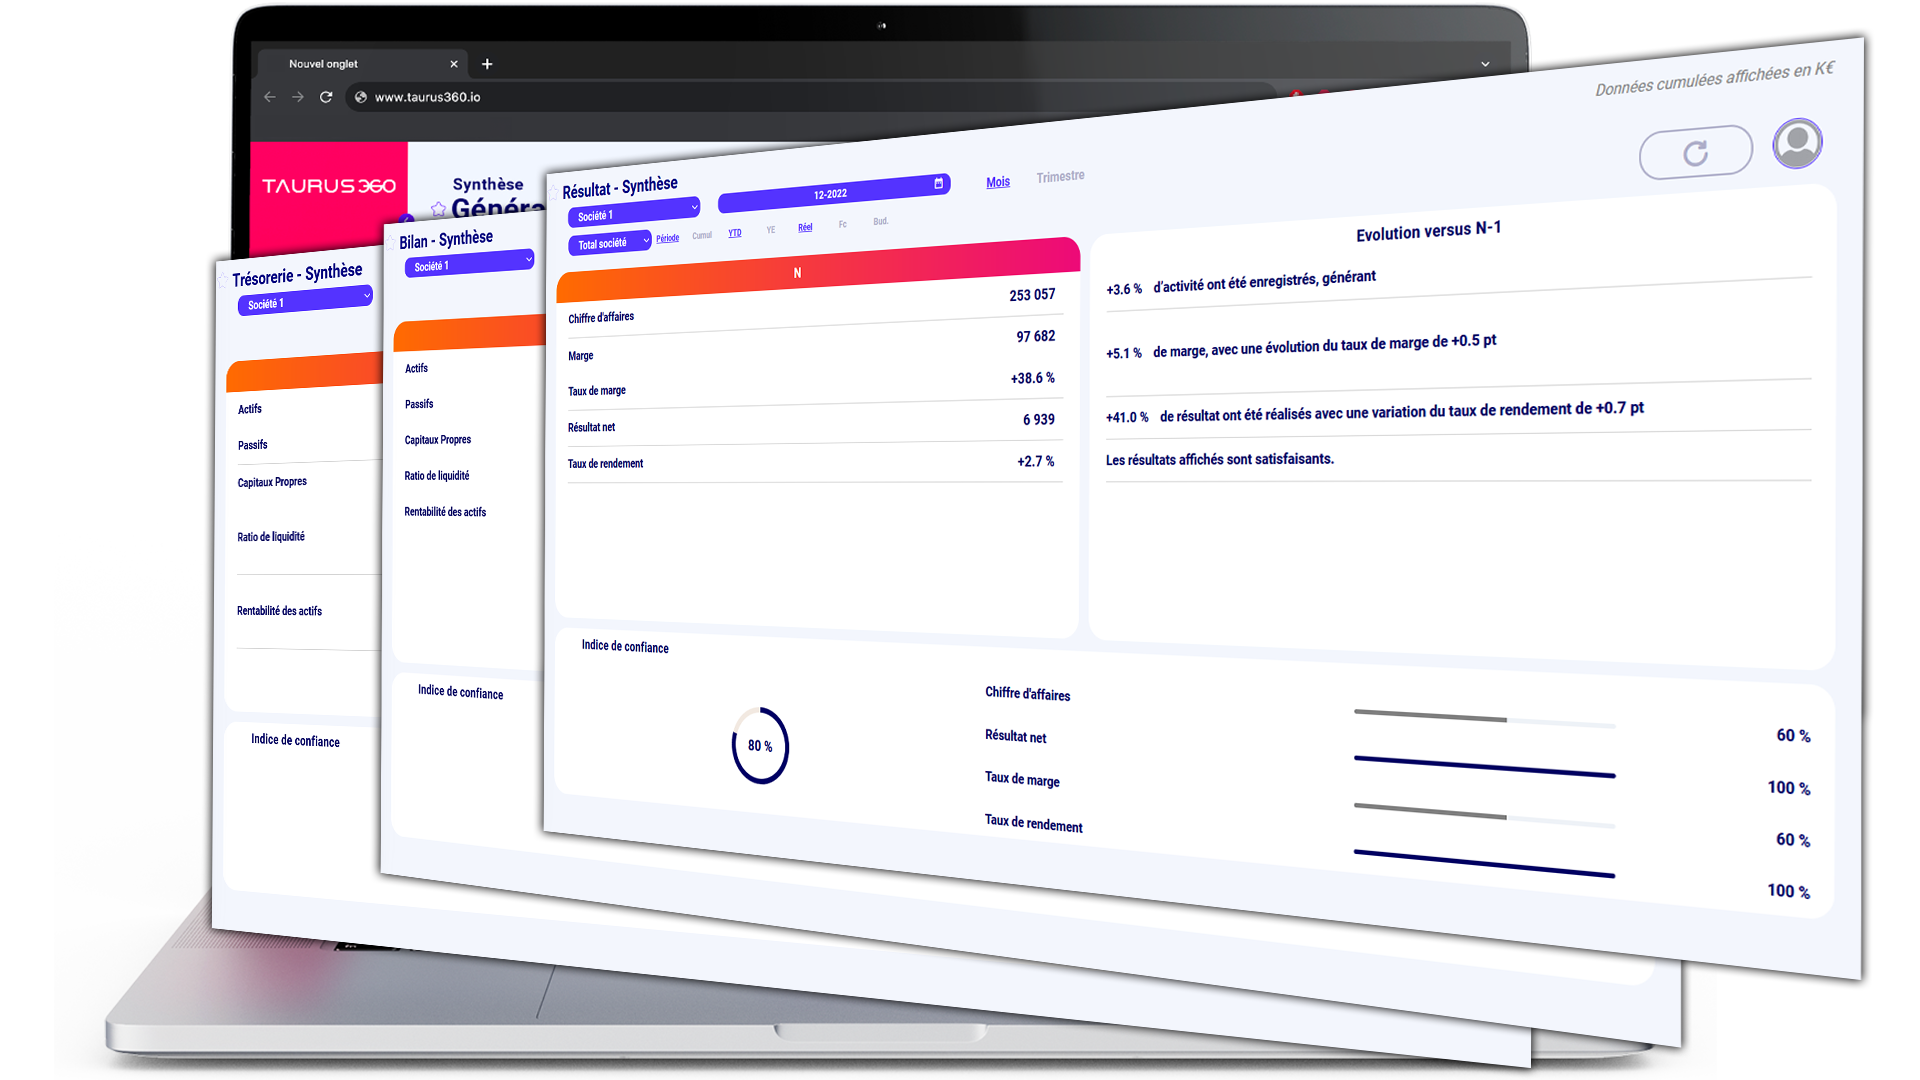Toggle the YE year-end option

pyautogui.click(x=770, y=230)
